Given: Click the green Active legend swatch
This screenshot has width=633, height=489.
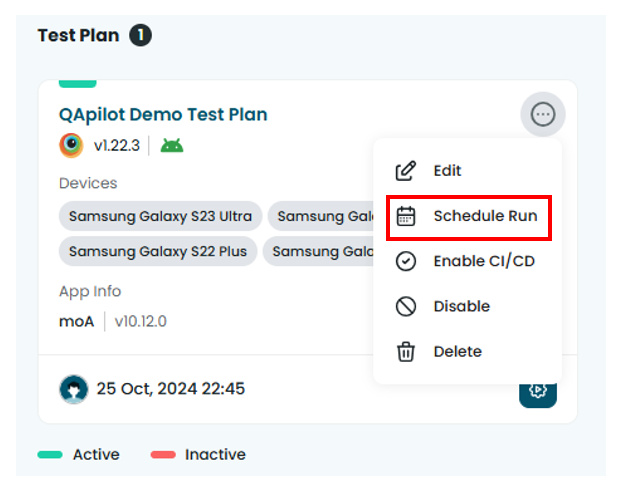Looking at the screenshot, I should pyautogui.click(x=50, y=455).
